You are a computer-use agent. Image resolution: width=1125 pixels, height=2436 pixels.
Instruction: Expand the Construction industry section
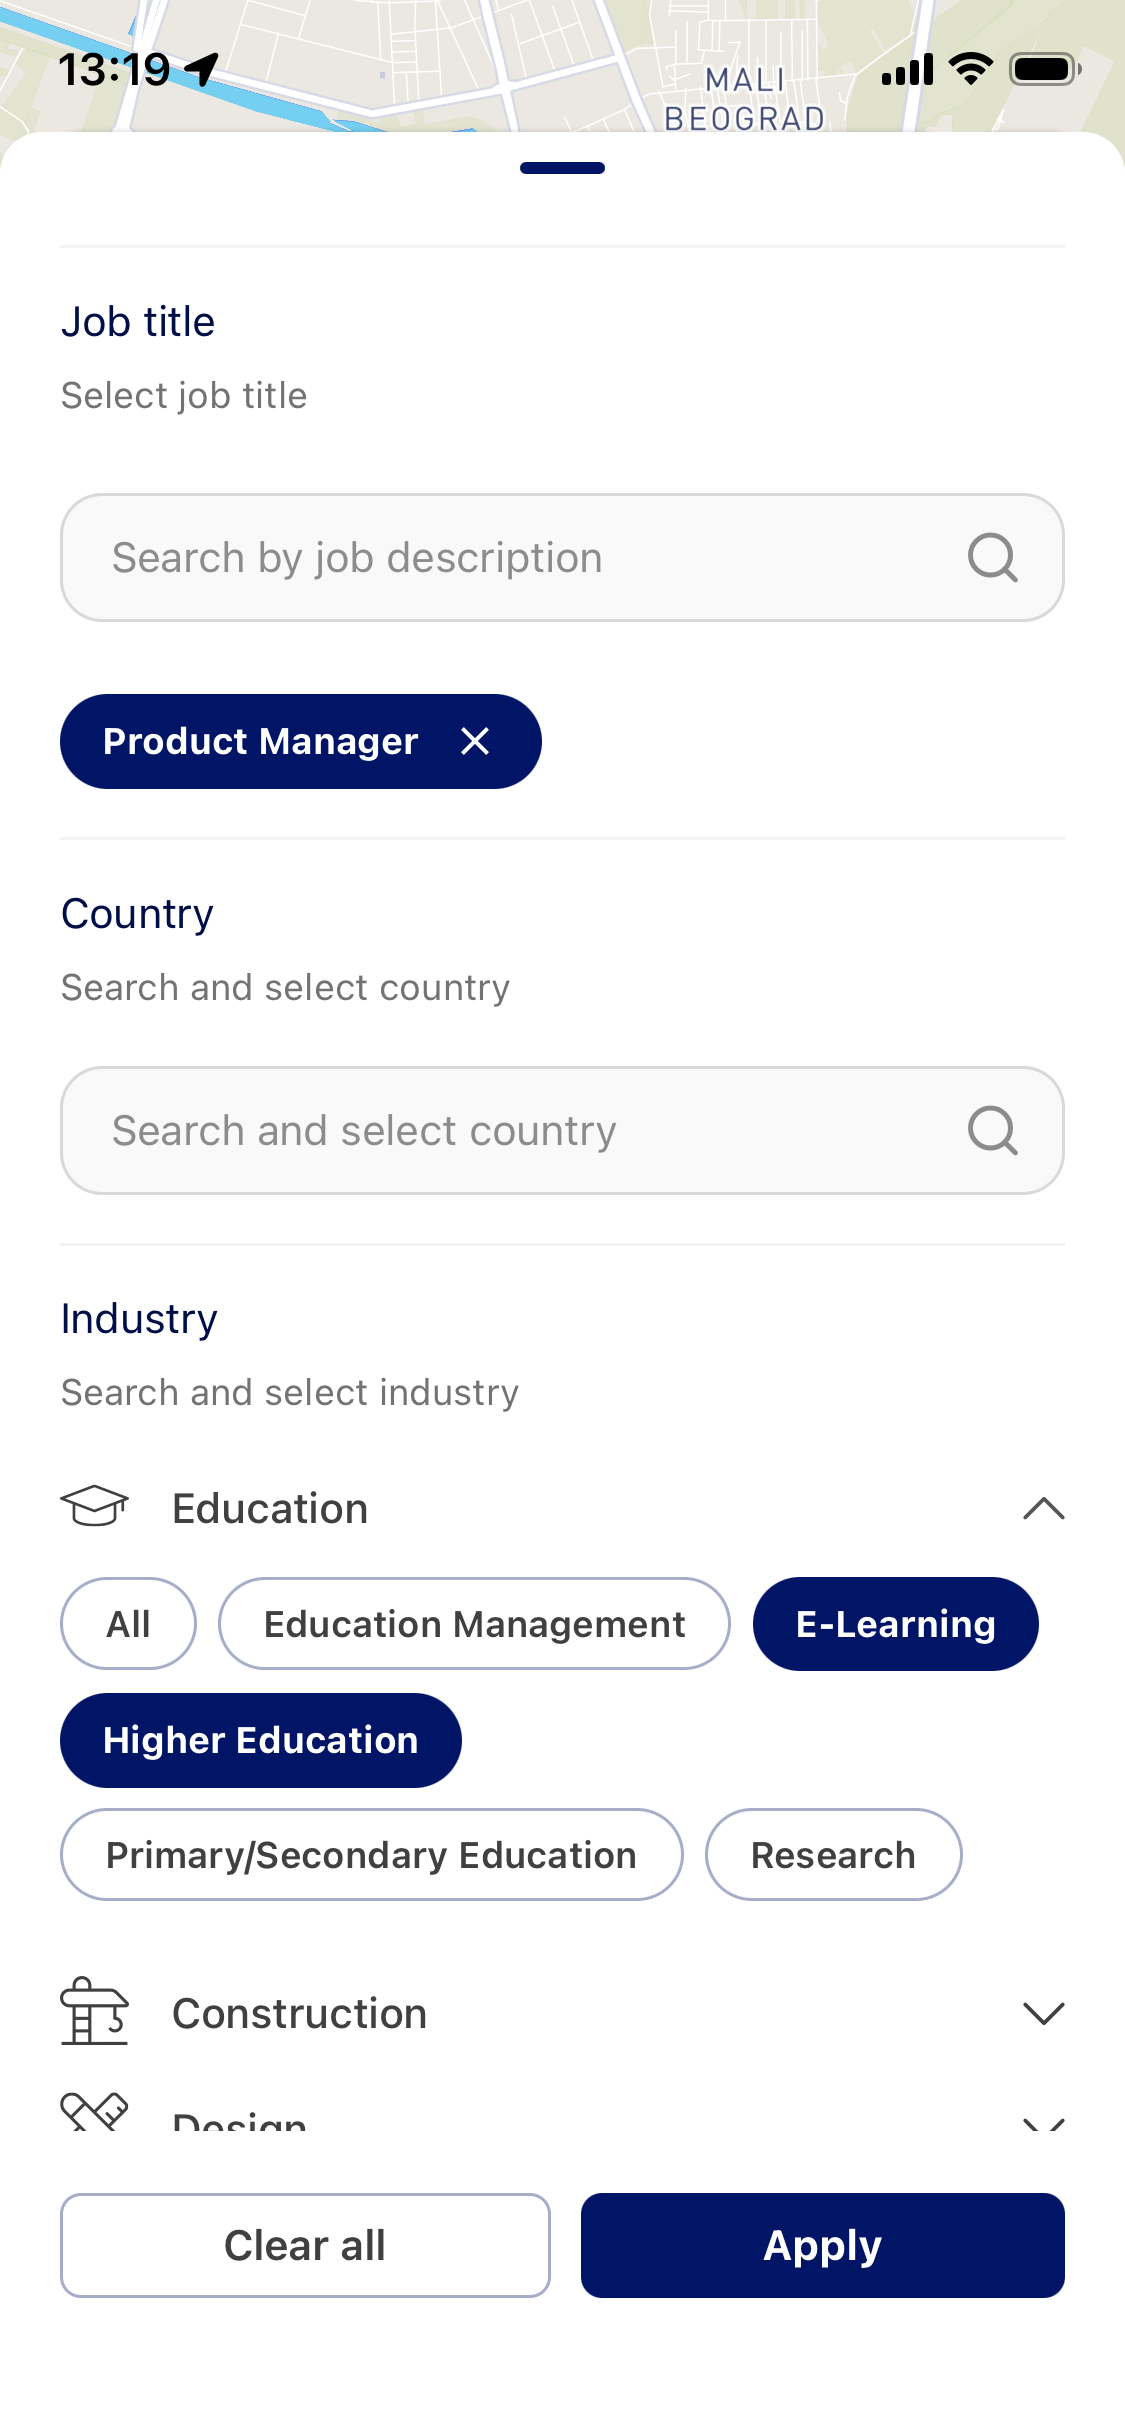[x=1043, y=2013]
